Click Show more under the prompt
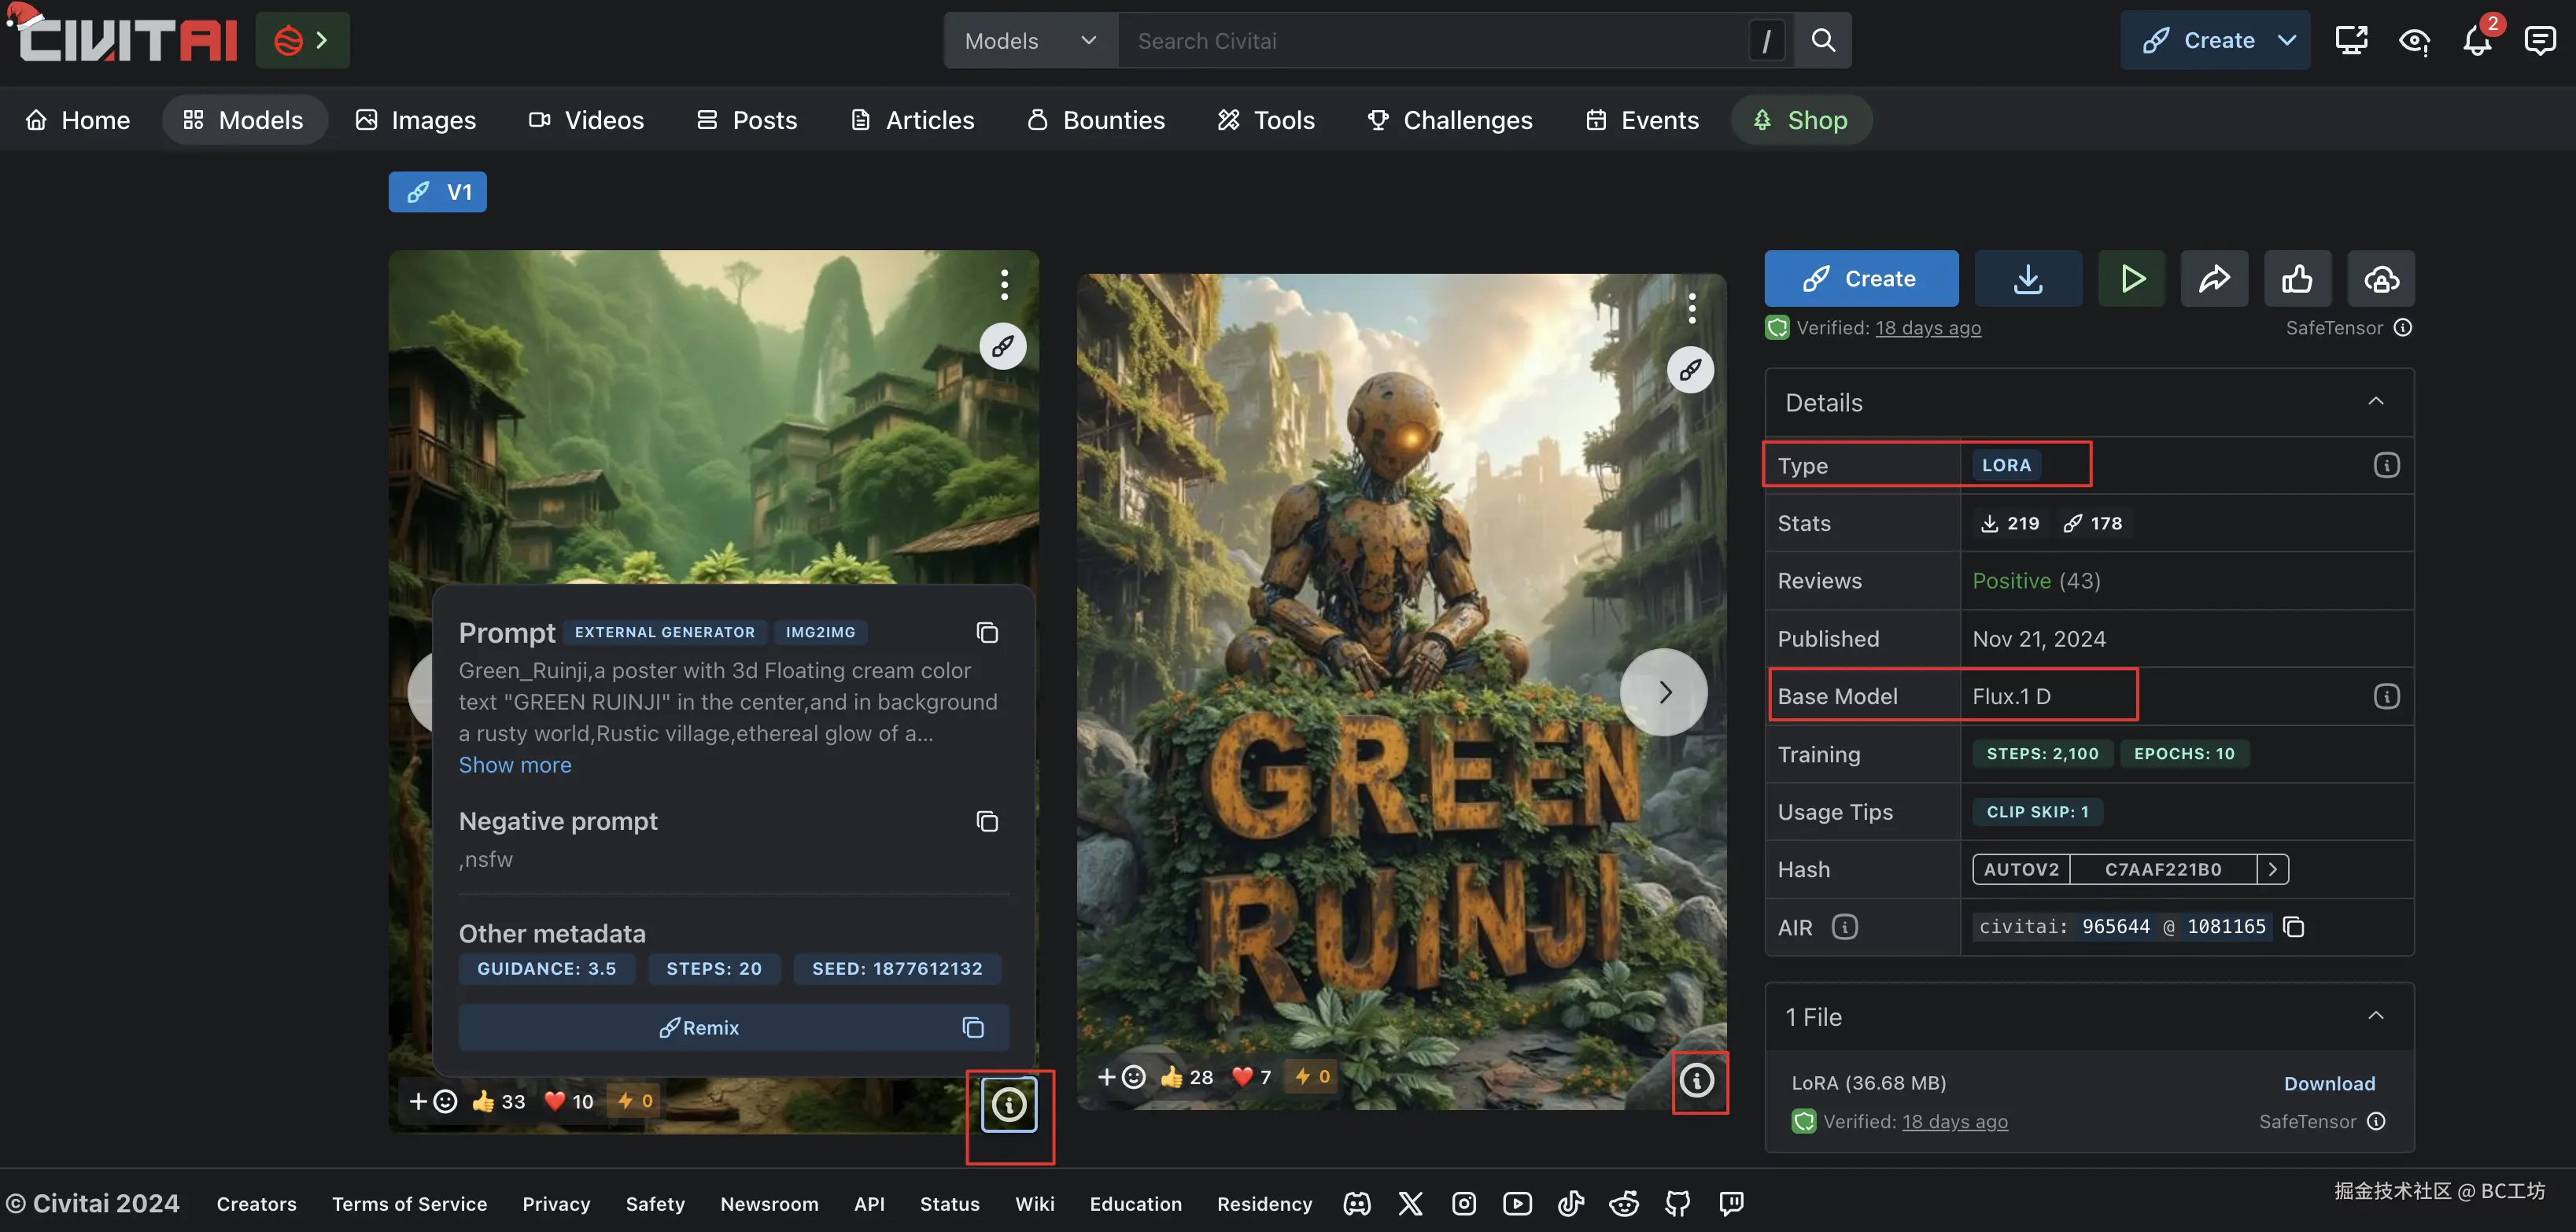This screenshot has width=2576, height=1232. pos(515,765)
